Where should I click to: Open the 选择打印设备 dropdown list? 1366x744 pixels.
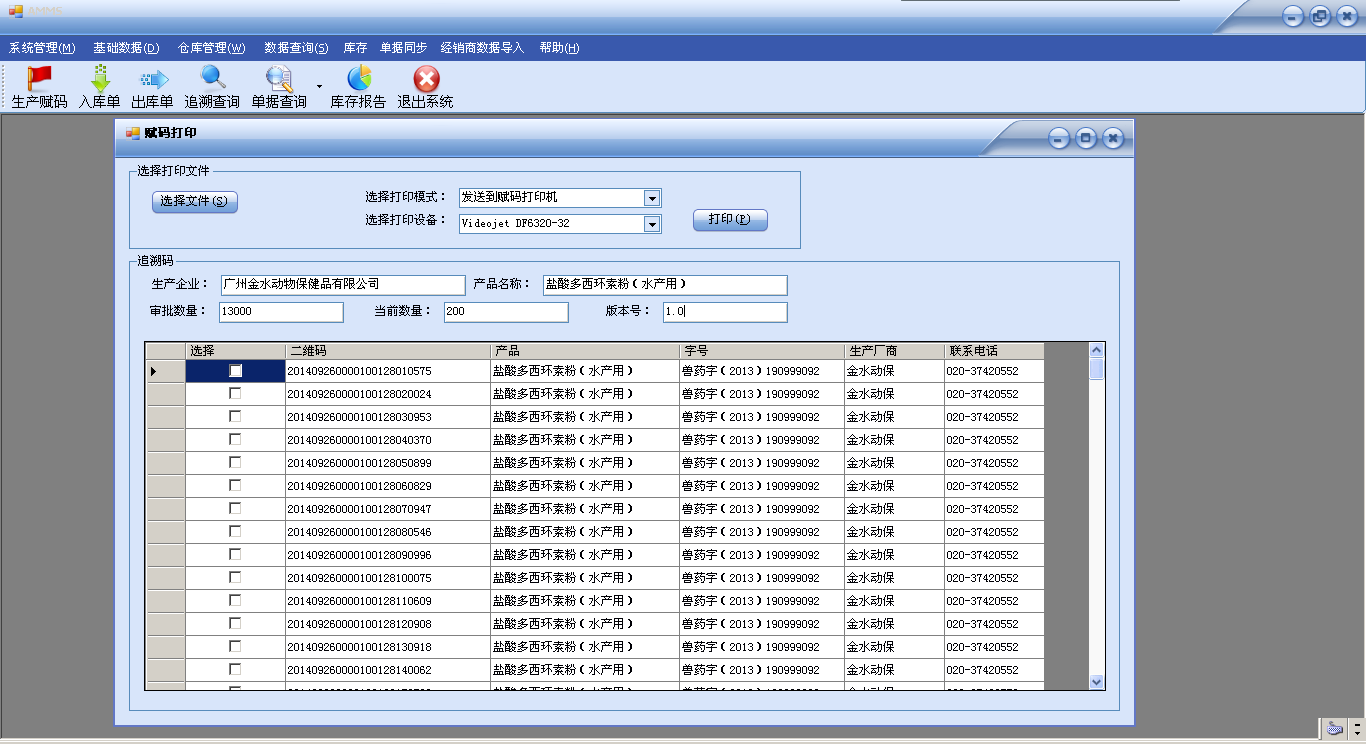point(652,224)
